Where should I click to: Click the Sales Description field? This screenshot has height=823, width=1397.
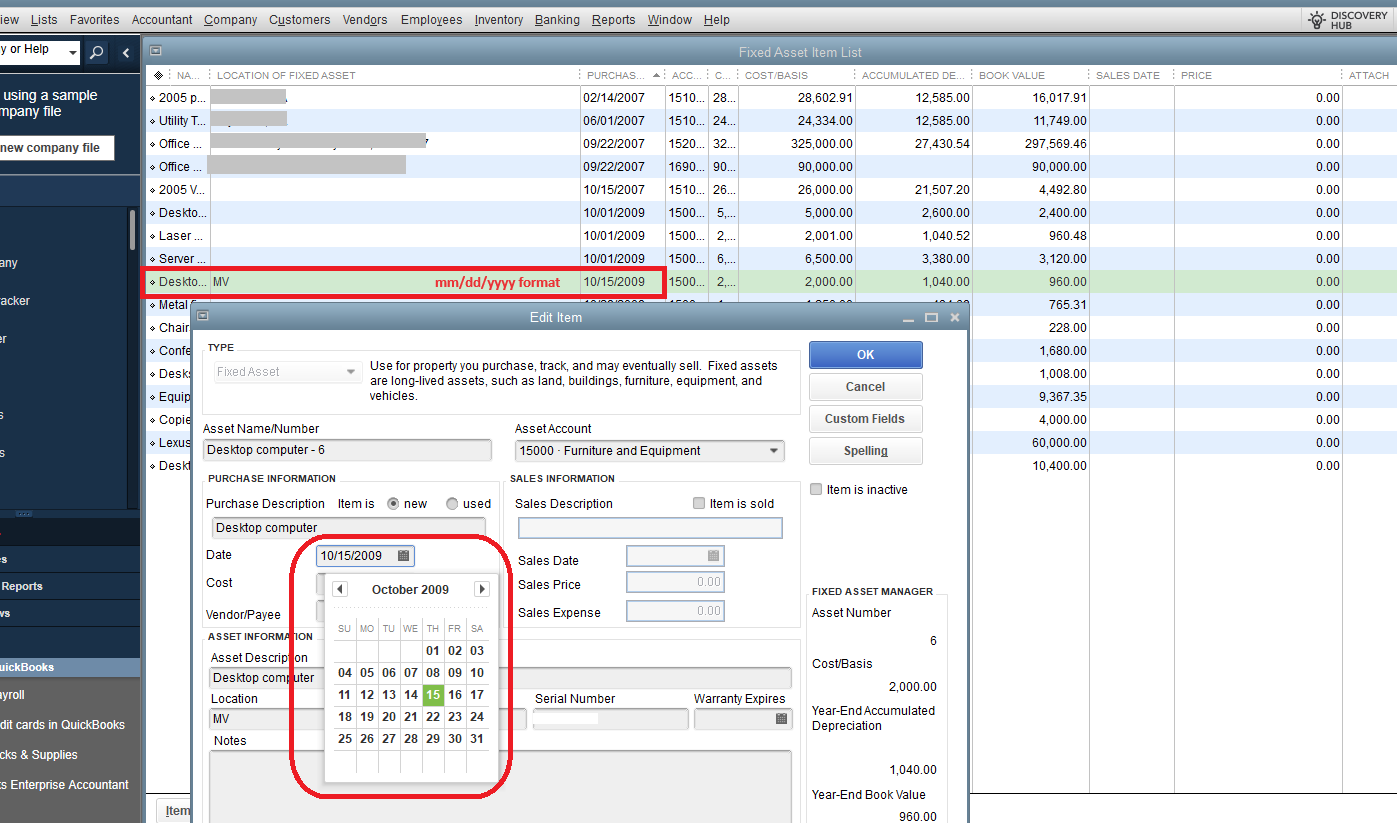[650, 528]
